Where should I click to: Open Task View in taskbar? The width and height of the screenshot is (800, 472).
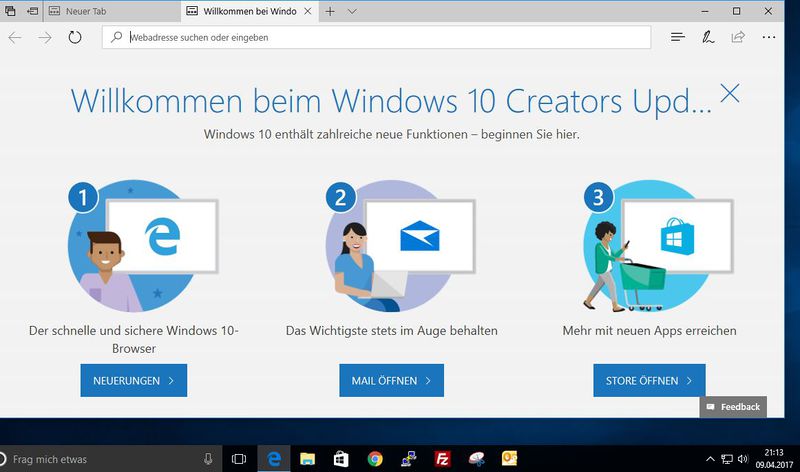[x=239, y=459]
